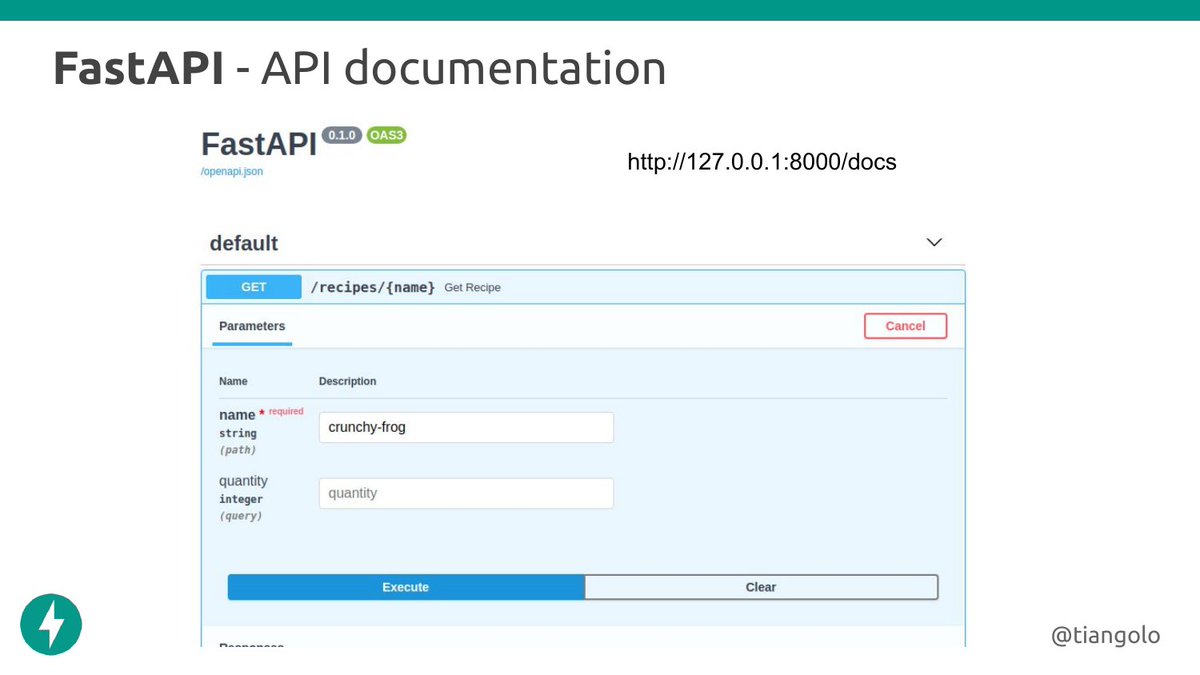This screenshot has height=675, width=1200.
Task: Click the Description column header
Action: coord(348,381)
